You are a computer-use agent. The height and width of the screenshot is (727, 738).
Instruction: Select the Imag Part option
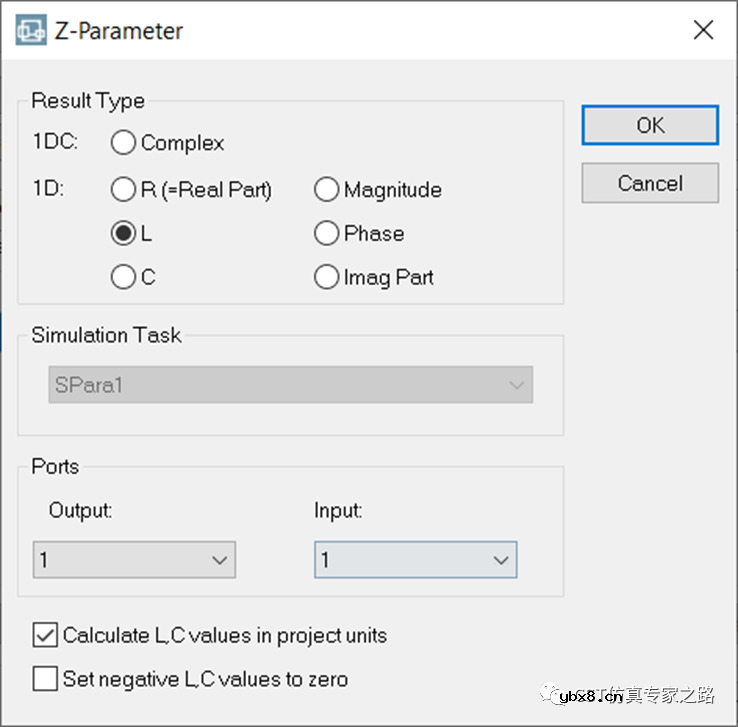[x=327, y=277]
